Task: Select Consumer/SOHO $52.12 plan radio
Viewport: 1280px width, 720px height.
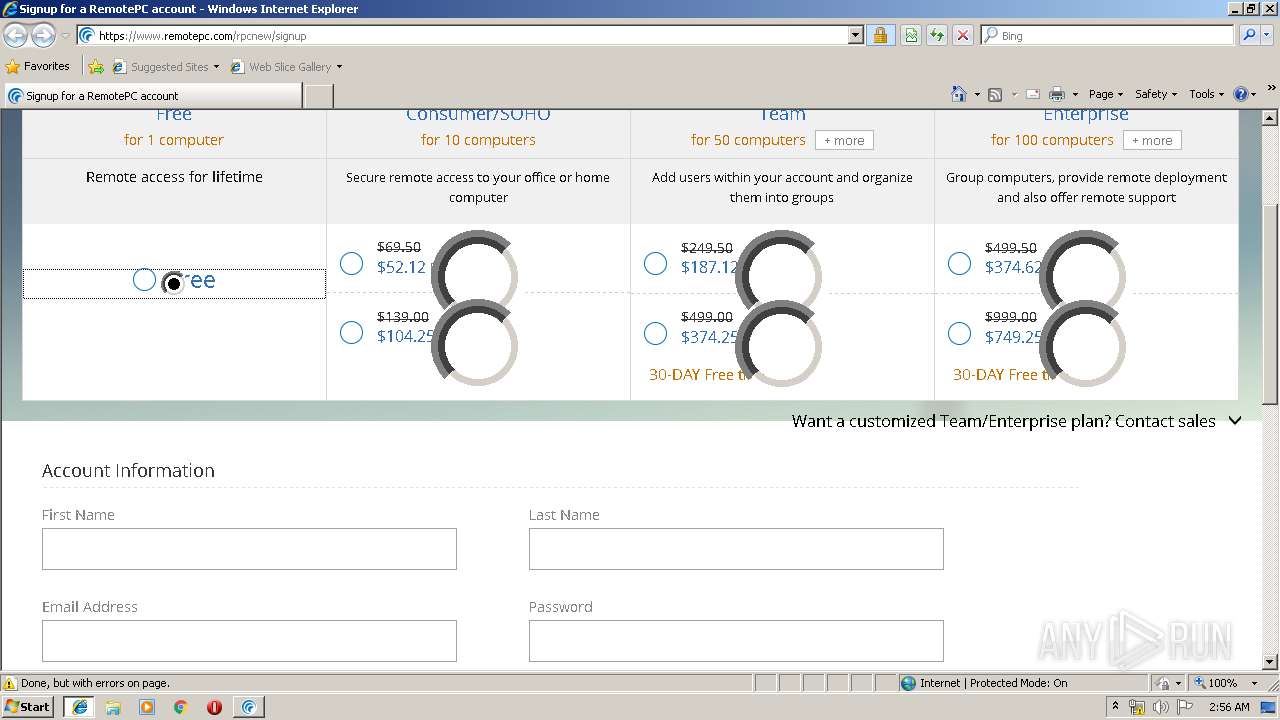Action: point(351,263)
